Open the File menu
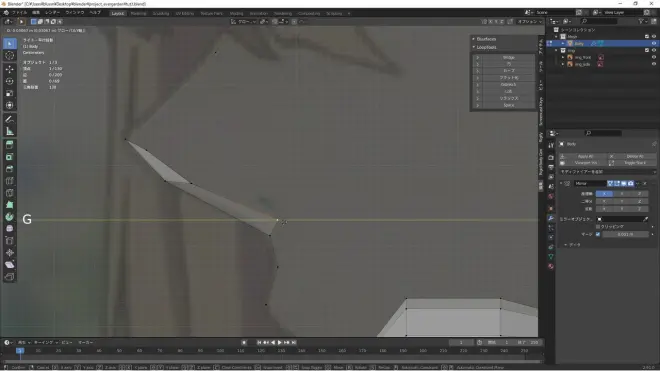The image size is (660, 371). (x=19, y=13)
